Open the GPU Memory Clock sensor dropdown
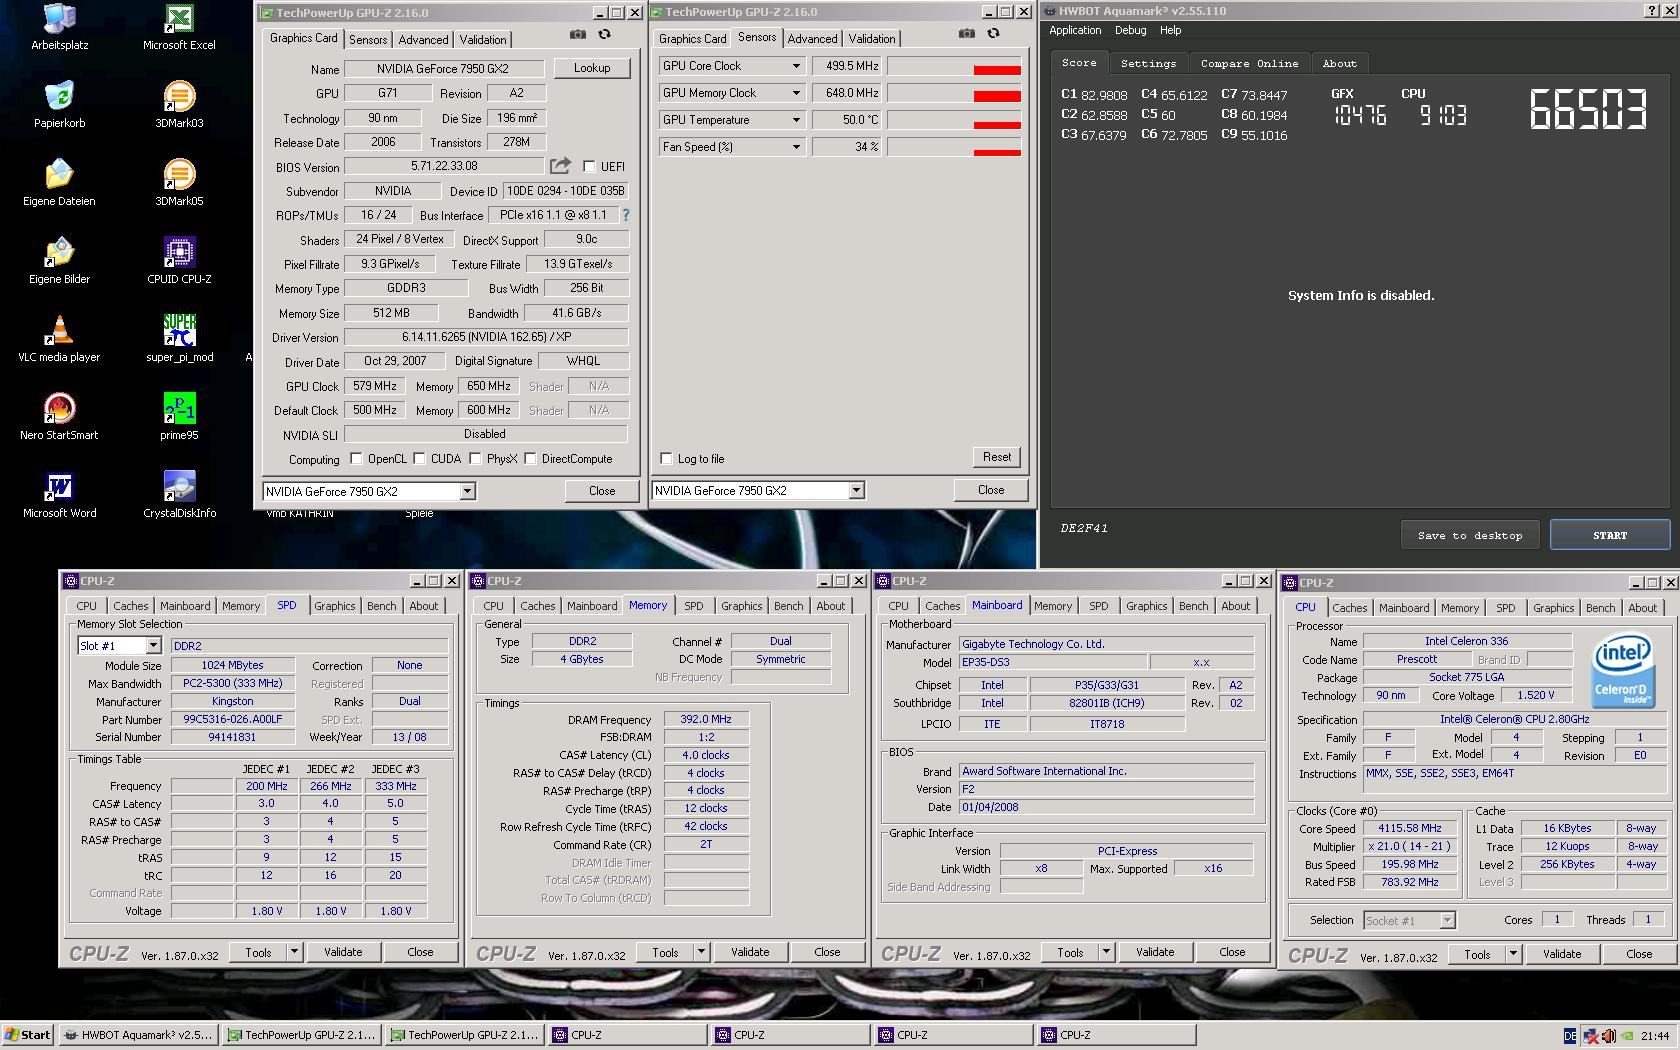 [x=796, y=93]
